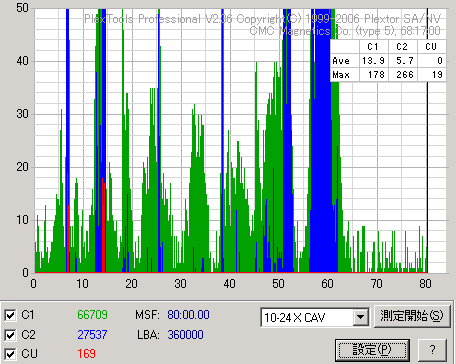Select the C1 total value 66709
Screen dimensions: 456x364
tap(92, 315)
